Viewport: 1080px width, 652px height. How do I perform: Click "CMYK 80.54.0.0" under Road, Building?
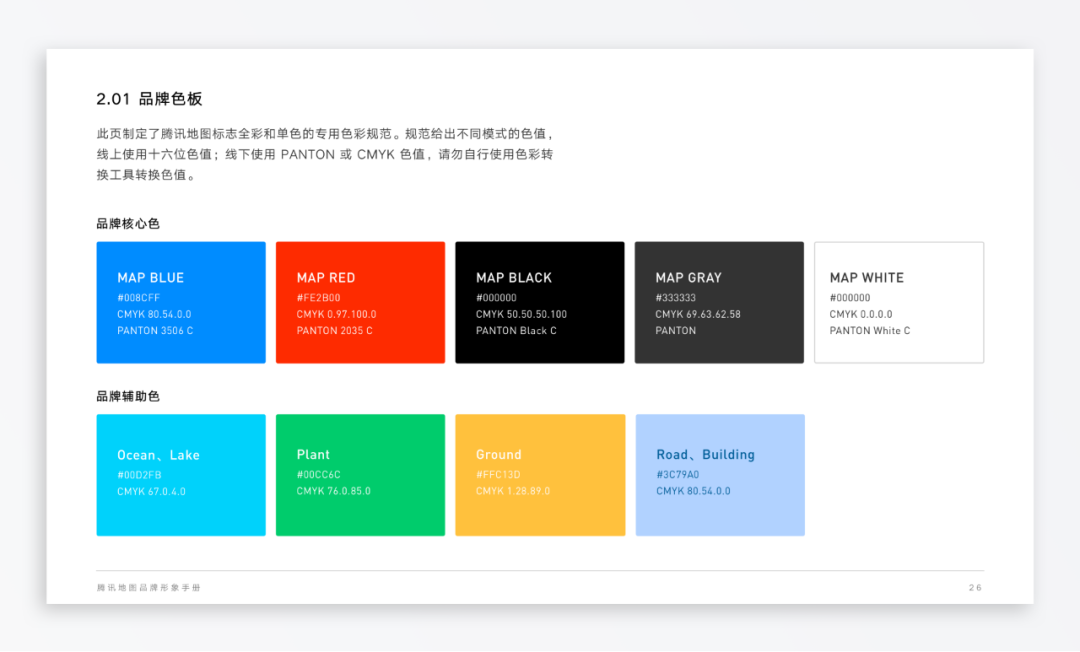[x=694, y=492]
